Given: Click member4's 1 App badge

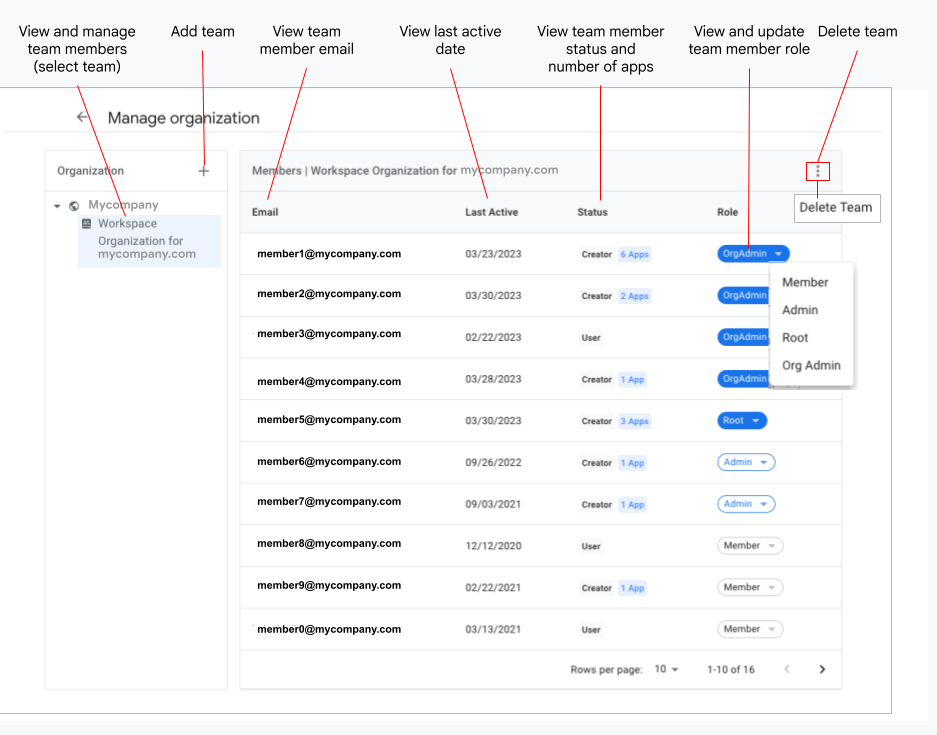Looking at the screenshot, I should click(632, 379).
